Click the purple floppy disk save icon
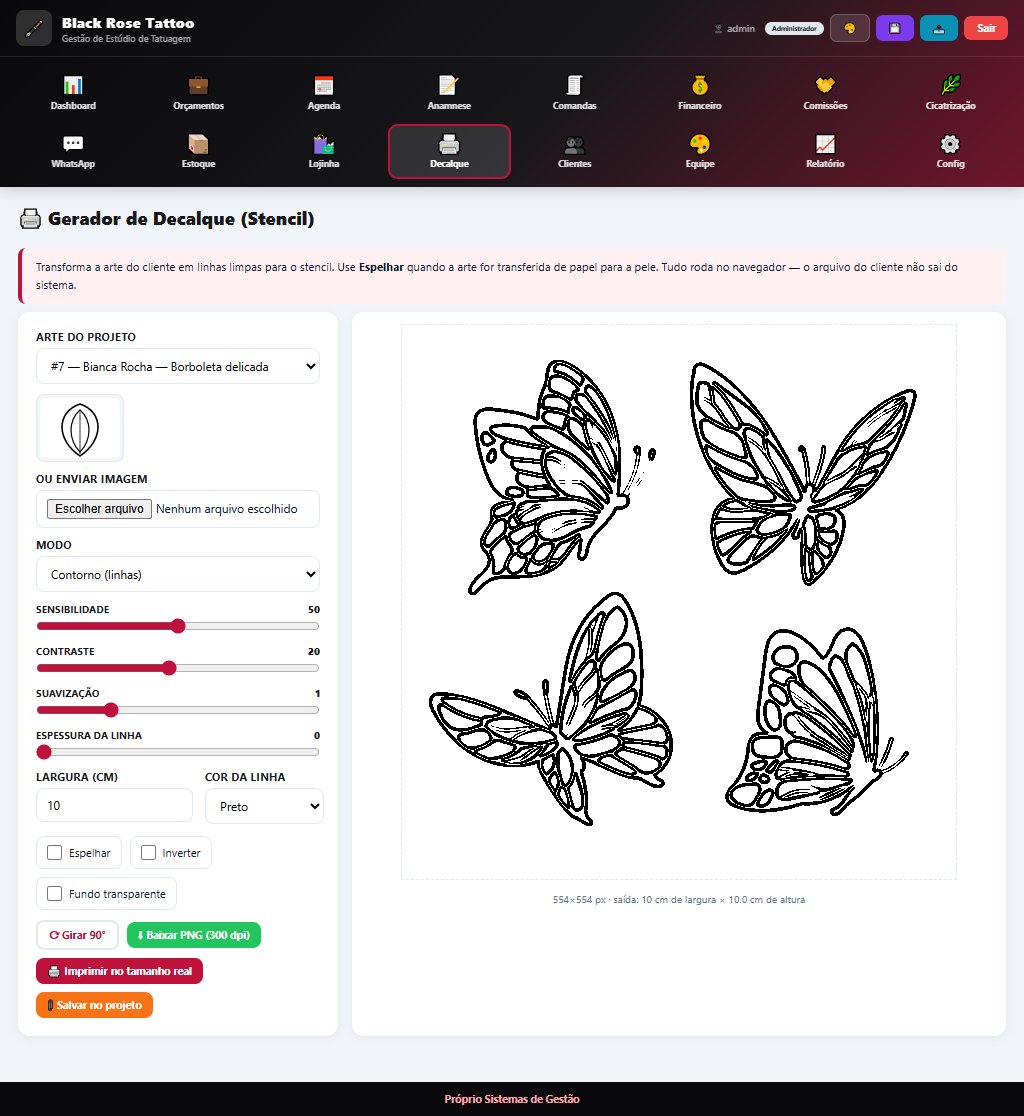 (894, 28)
